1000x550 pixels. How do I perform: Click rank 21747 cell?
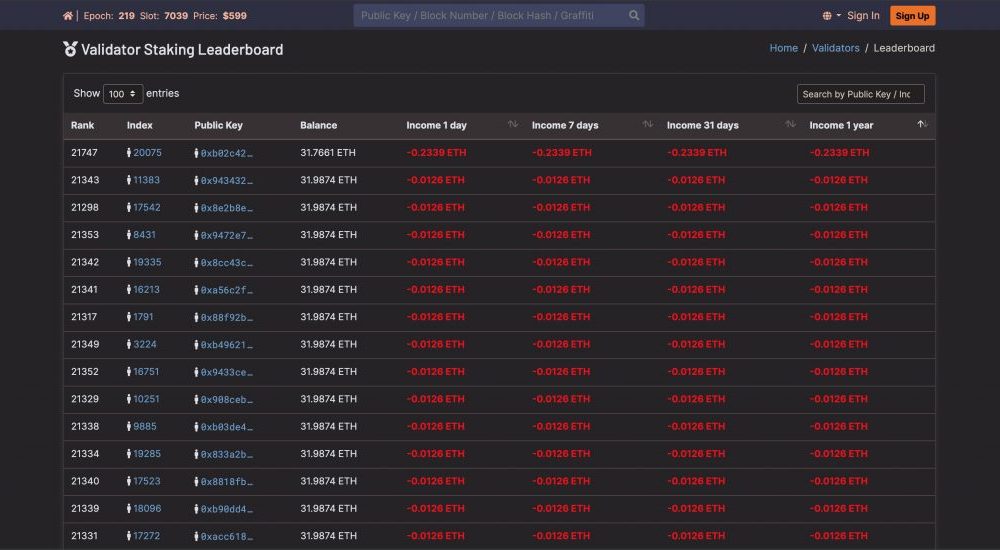coord(84,152)
